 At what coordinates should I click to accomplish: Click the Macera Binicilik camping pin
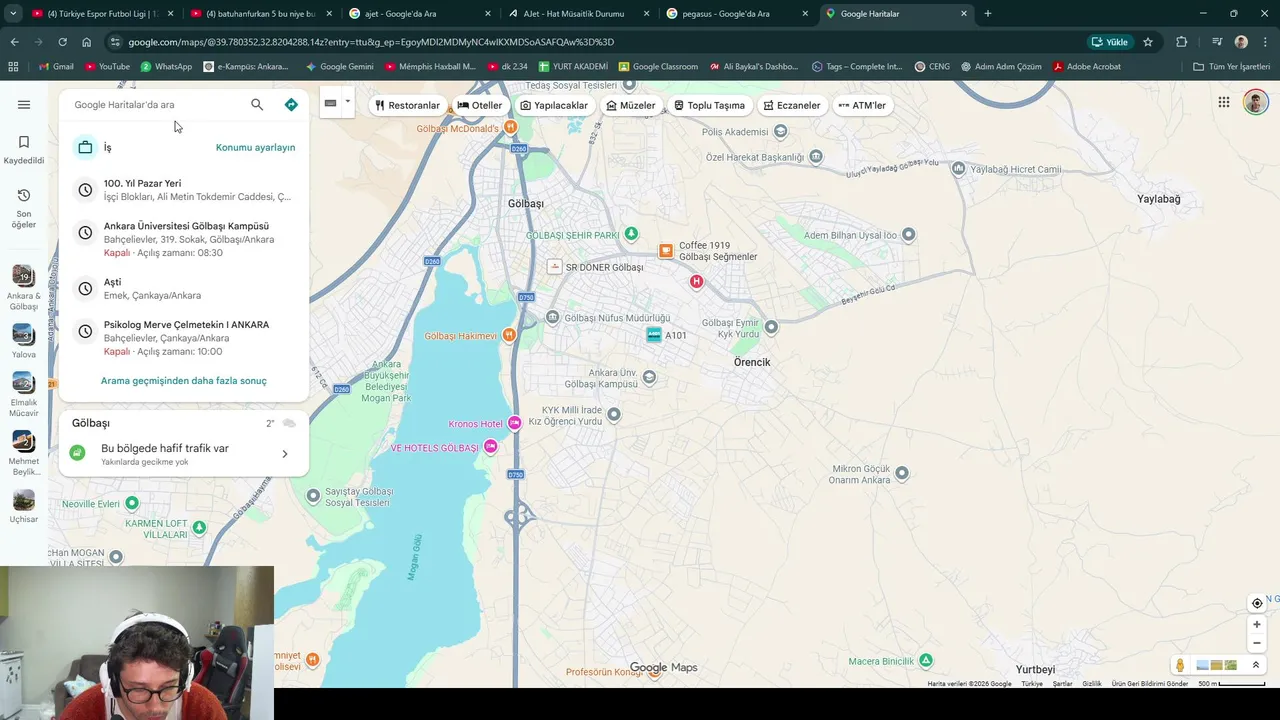pyautogui.click(x=926, y=660)
